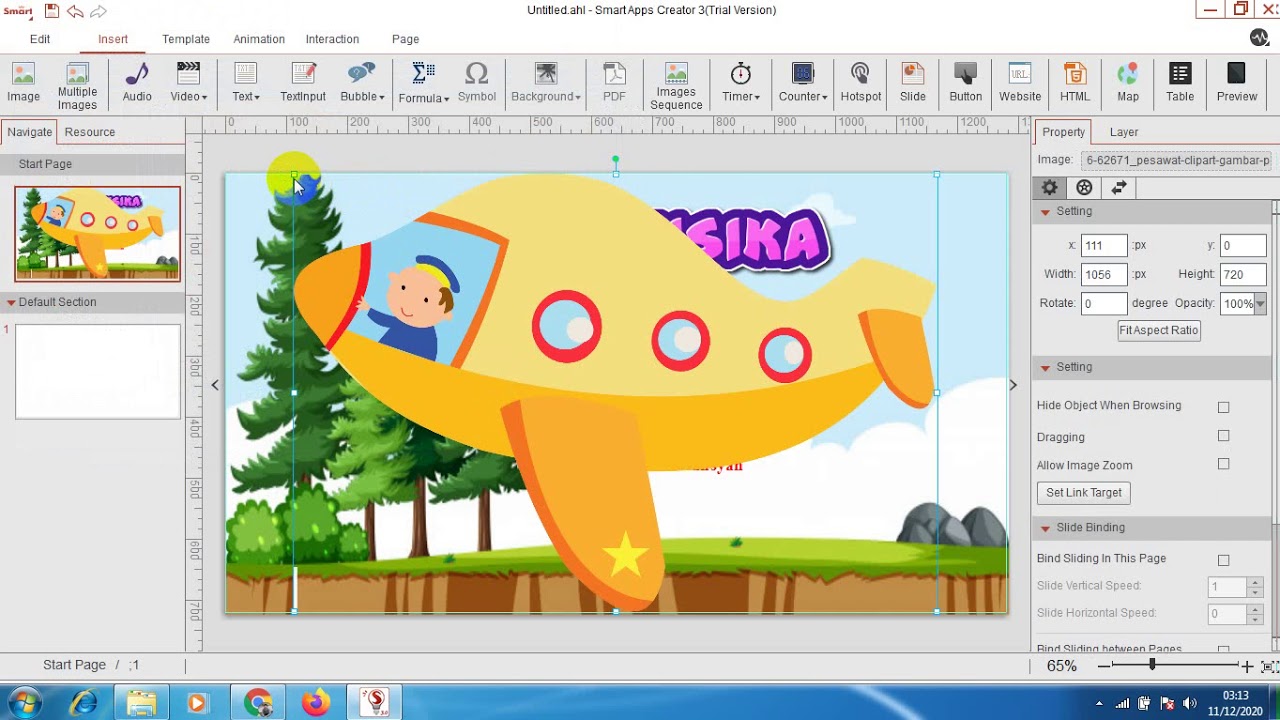
Task: Insert a Table object
Action: pos(1180,82)
